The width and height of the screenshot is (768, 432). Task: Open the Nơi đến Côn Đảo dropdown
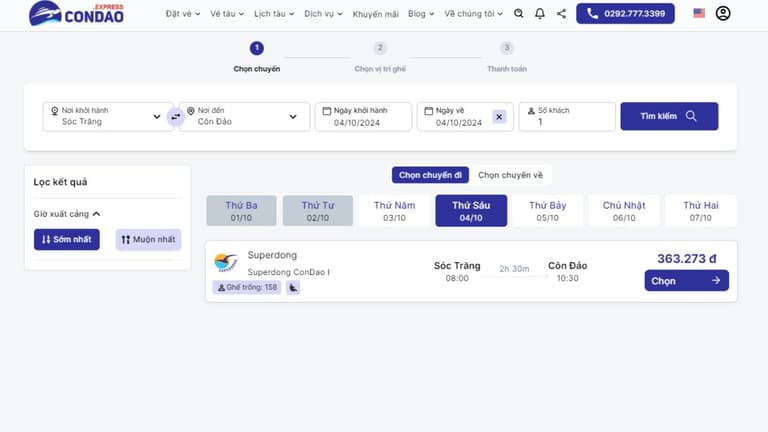coord(244,117)
